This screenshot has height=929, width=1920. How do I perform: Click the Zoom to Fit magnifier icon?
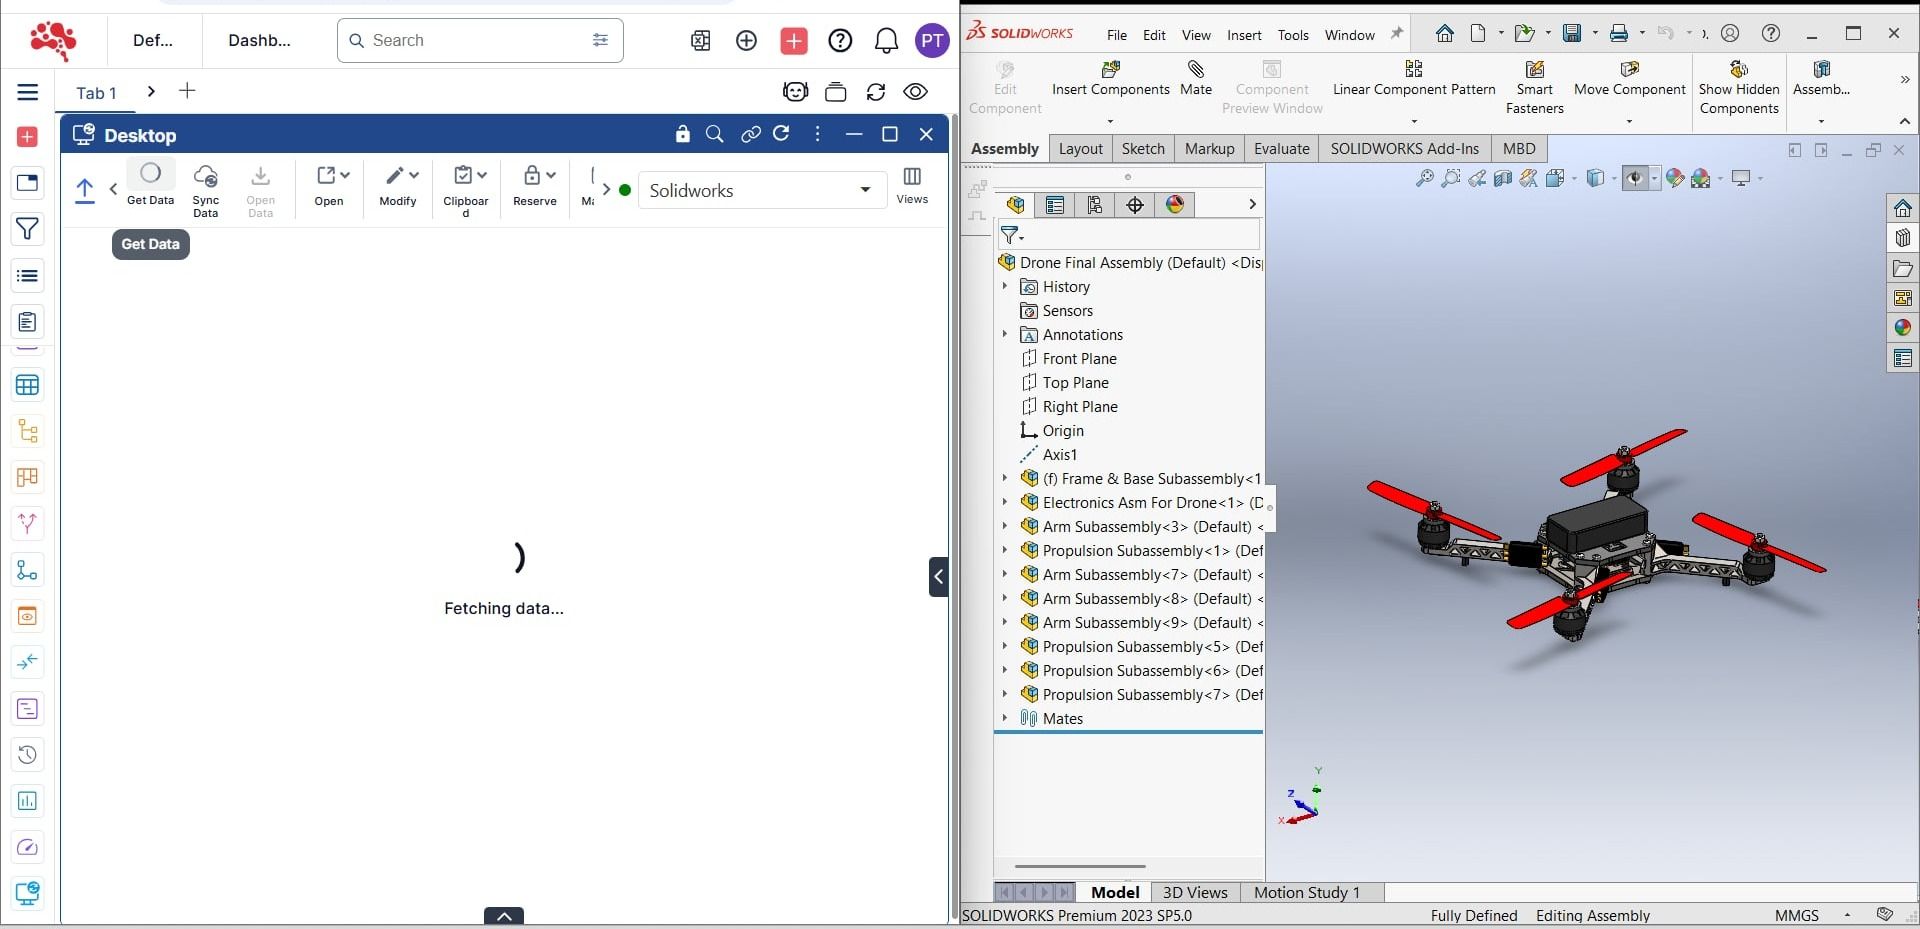1424,178
